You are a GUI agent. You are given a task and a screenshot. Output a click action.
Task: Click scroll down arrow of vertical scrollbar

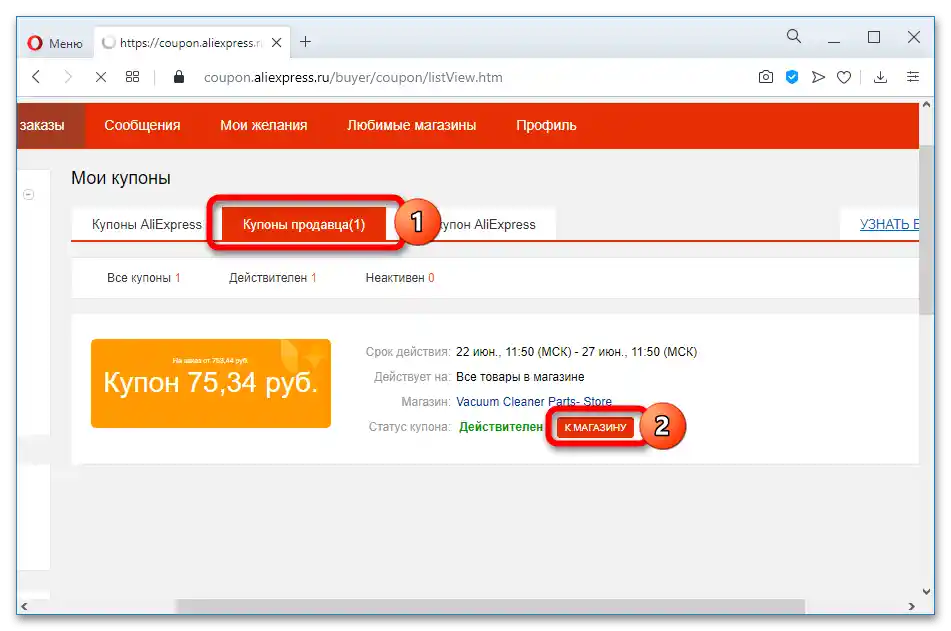click(x=926, y=592)
